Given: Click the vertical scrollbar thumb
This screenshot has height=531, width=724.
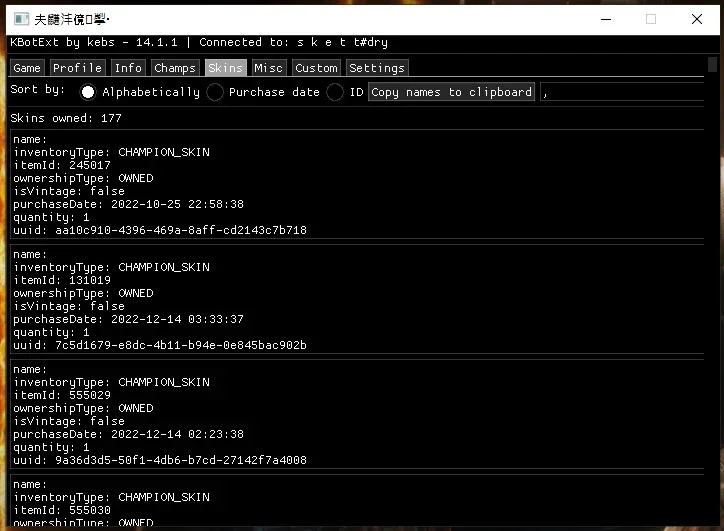Looking at the screenshot, I should click(712, 65).
